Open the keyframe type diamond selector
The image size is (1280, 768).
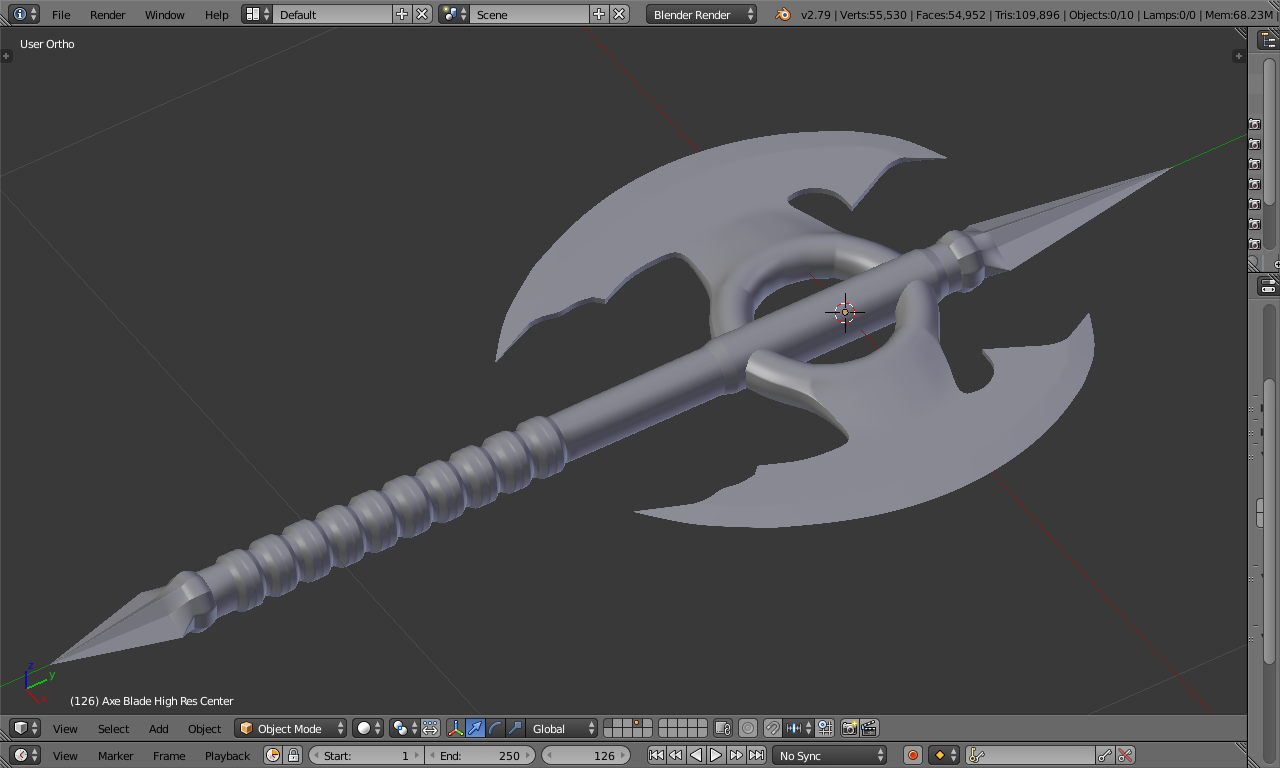click(x=944, y=755)
